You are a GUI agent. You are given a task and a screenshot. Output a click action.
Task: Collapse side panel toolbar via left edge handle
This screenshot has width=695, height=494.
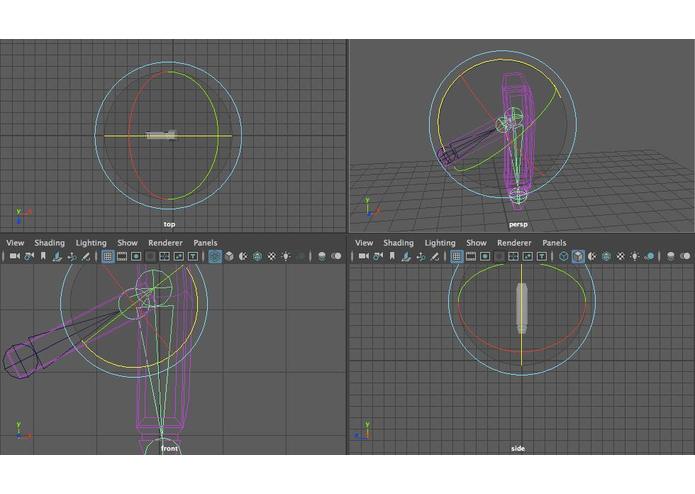(x=352, y=256)
